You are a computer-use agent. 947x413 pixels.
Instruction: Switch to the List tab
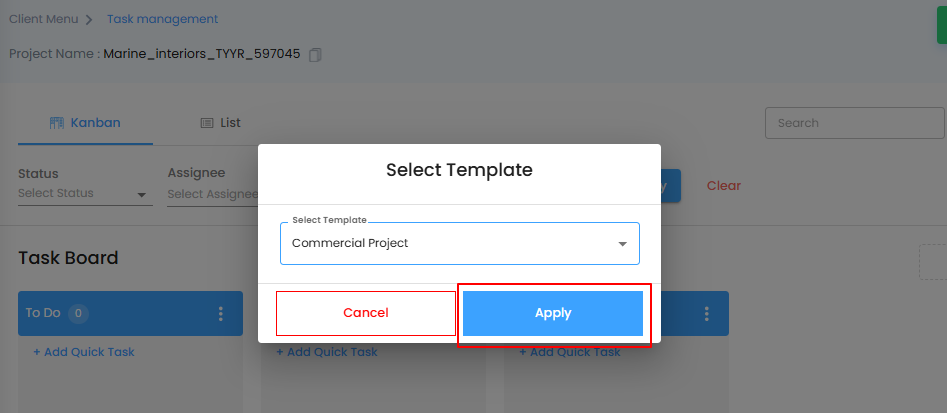(x=221, y=123)
